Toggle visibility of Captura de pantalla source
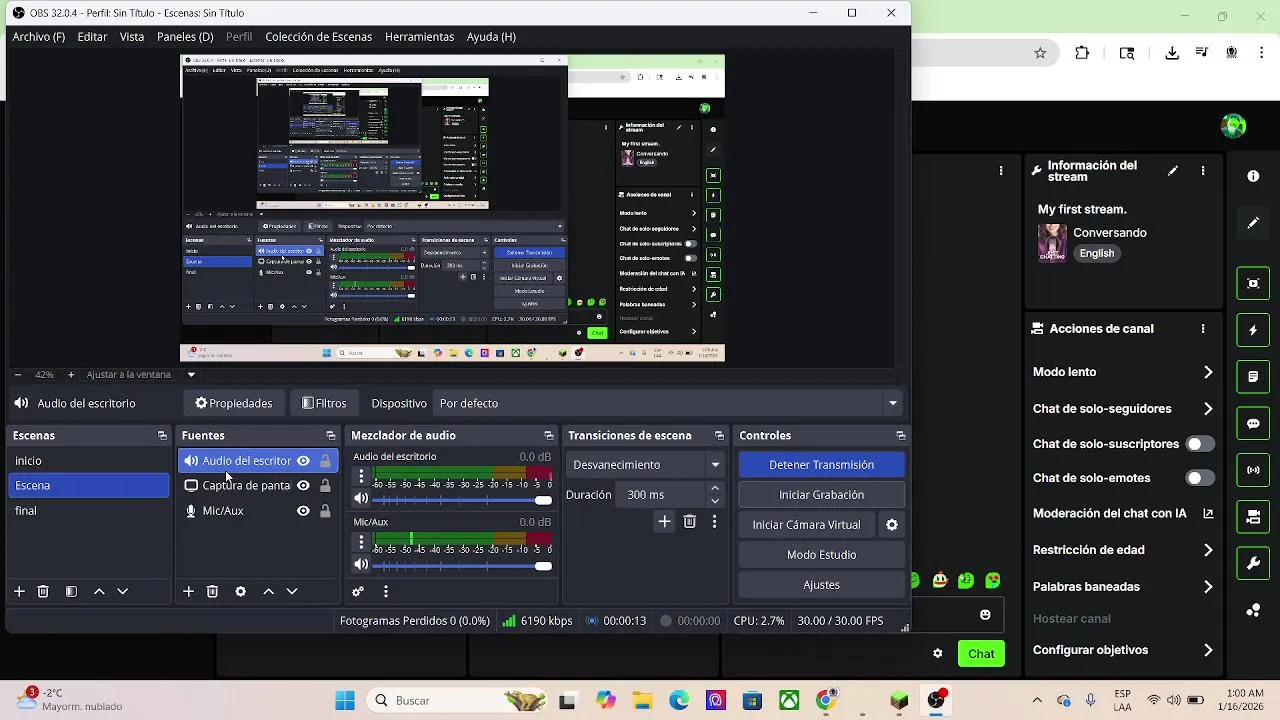The height and width of the screenshot is (720, 1280). pos(303,486)
